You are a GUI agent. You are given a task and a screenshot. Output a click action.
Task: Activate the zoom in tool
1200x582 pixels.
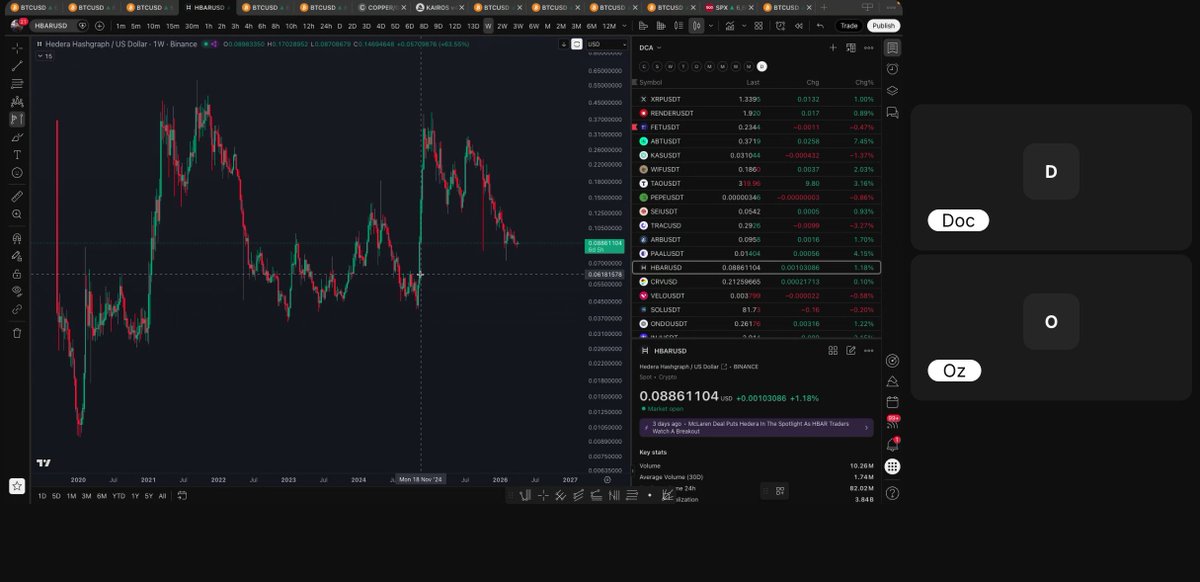(x=17, y=214)
